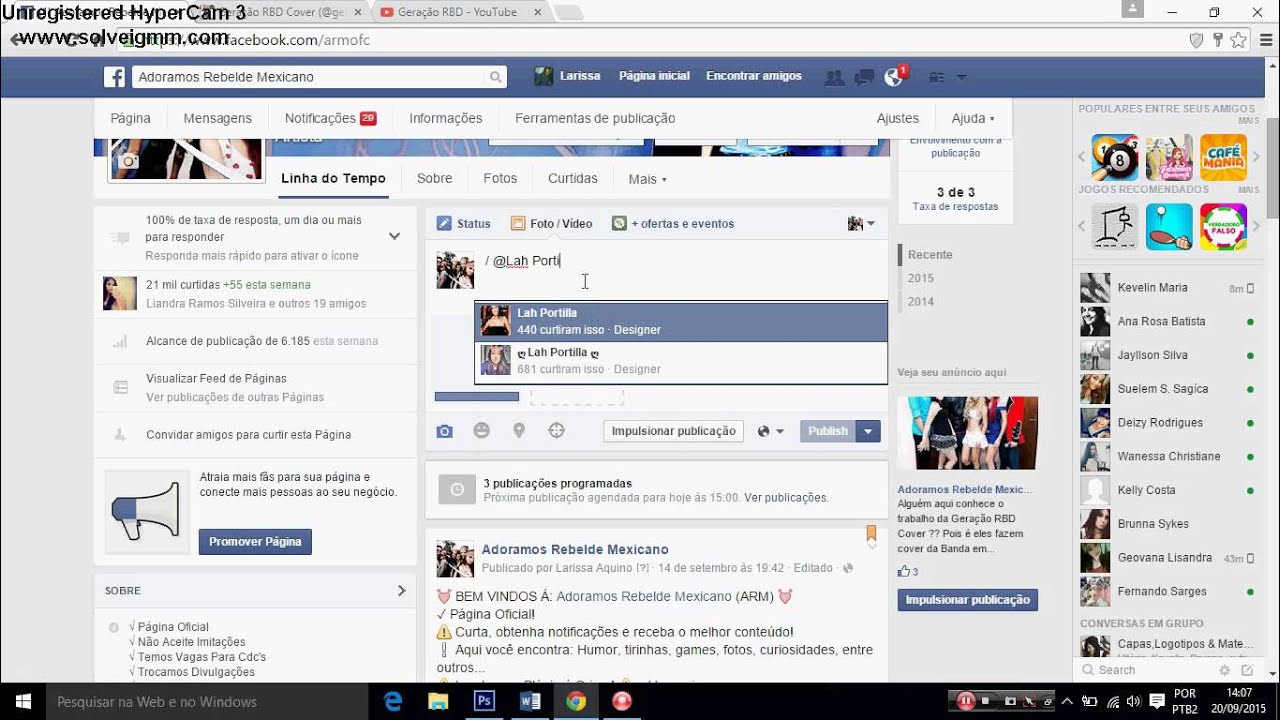Screen dimensions: 1280x720
Task: Click the camera icon to add photo
Action: pyautogui.click(x=445, y=431)
